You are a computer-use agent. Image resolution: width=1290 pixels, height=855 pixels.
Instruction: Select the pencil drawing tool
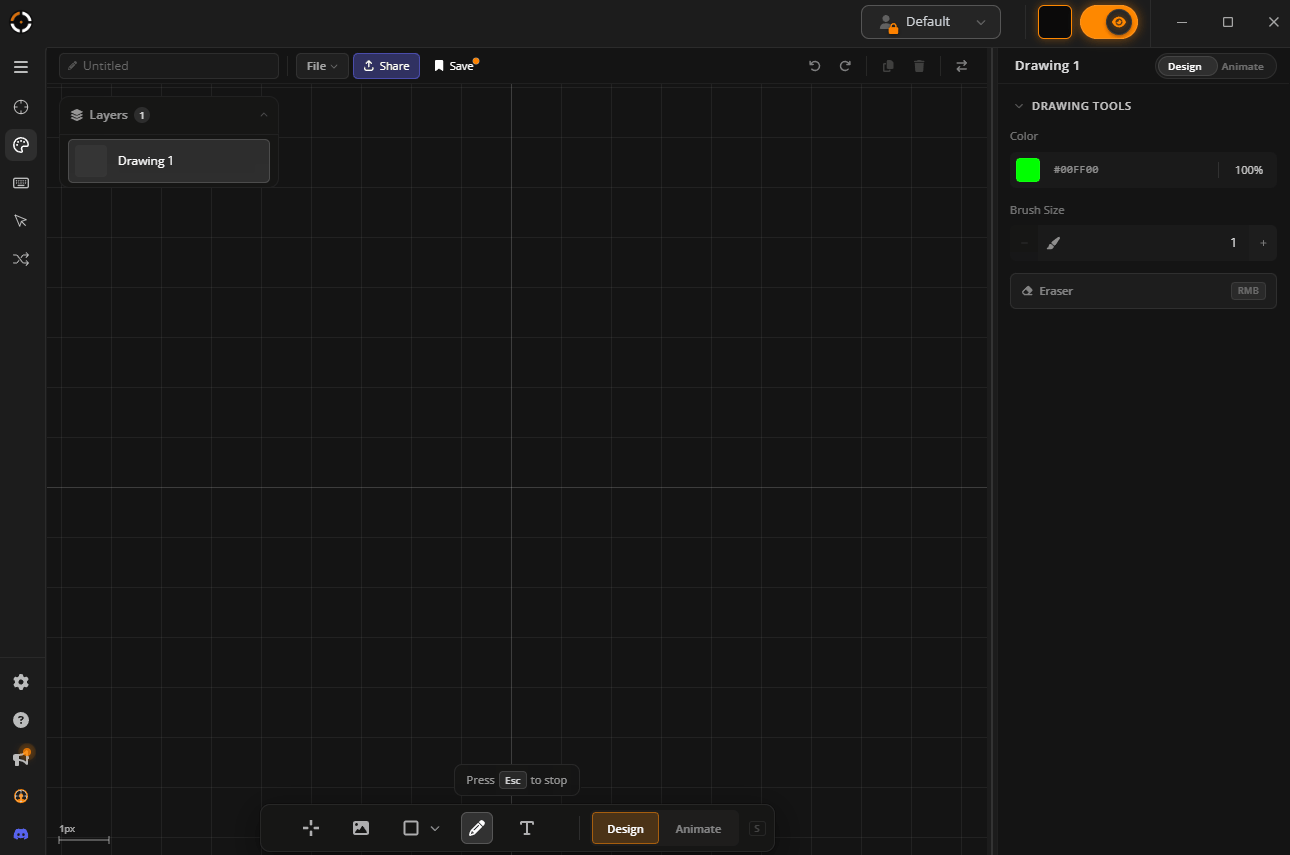(x=477, y=828)
